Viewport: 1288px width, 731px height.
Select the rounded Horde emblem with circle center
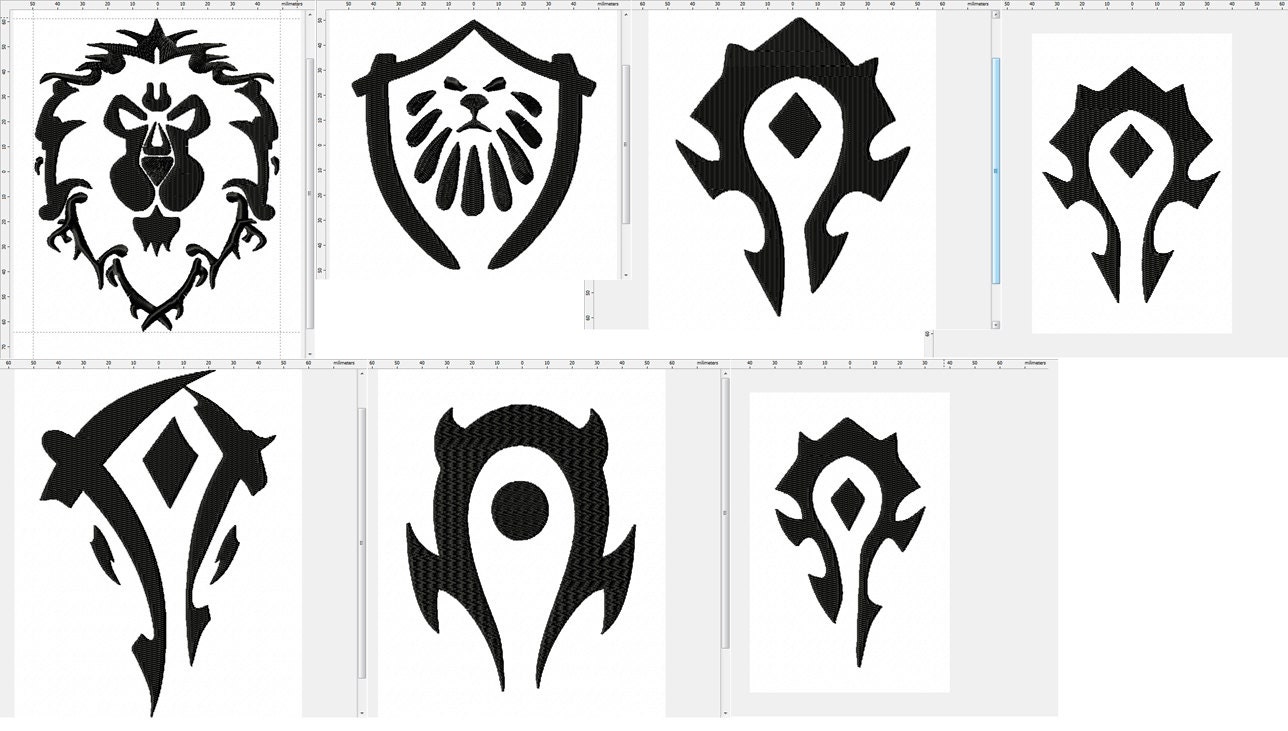[x=520, y=549]
